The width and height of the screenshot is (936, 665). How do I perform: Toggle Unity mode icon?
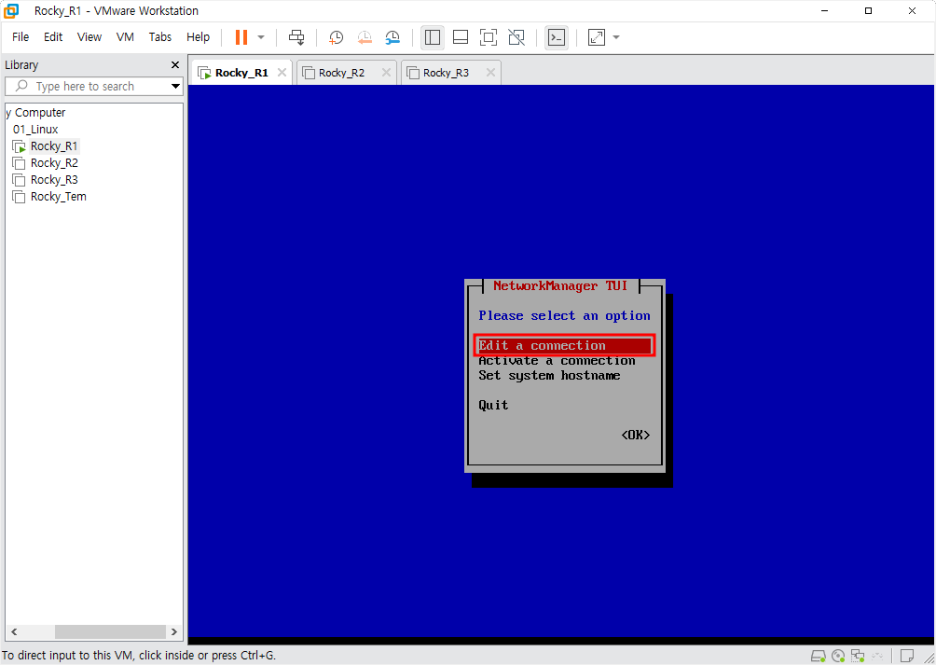pos(516,38)
